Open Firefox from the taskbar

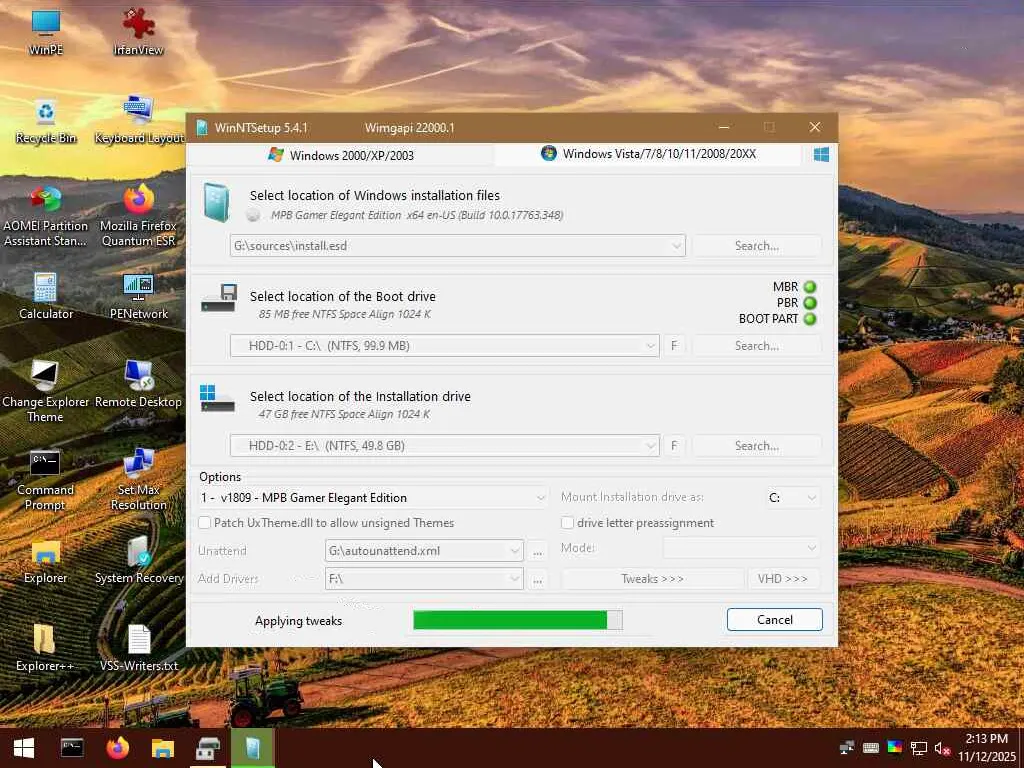[118, 748]
